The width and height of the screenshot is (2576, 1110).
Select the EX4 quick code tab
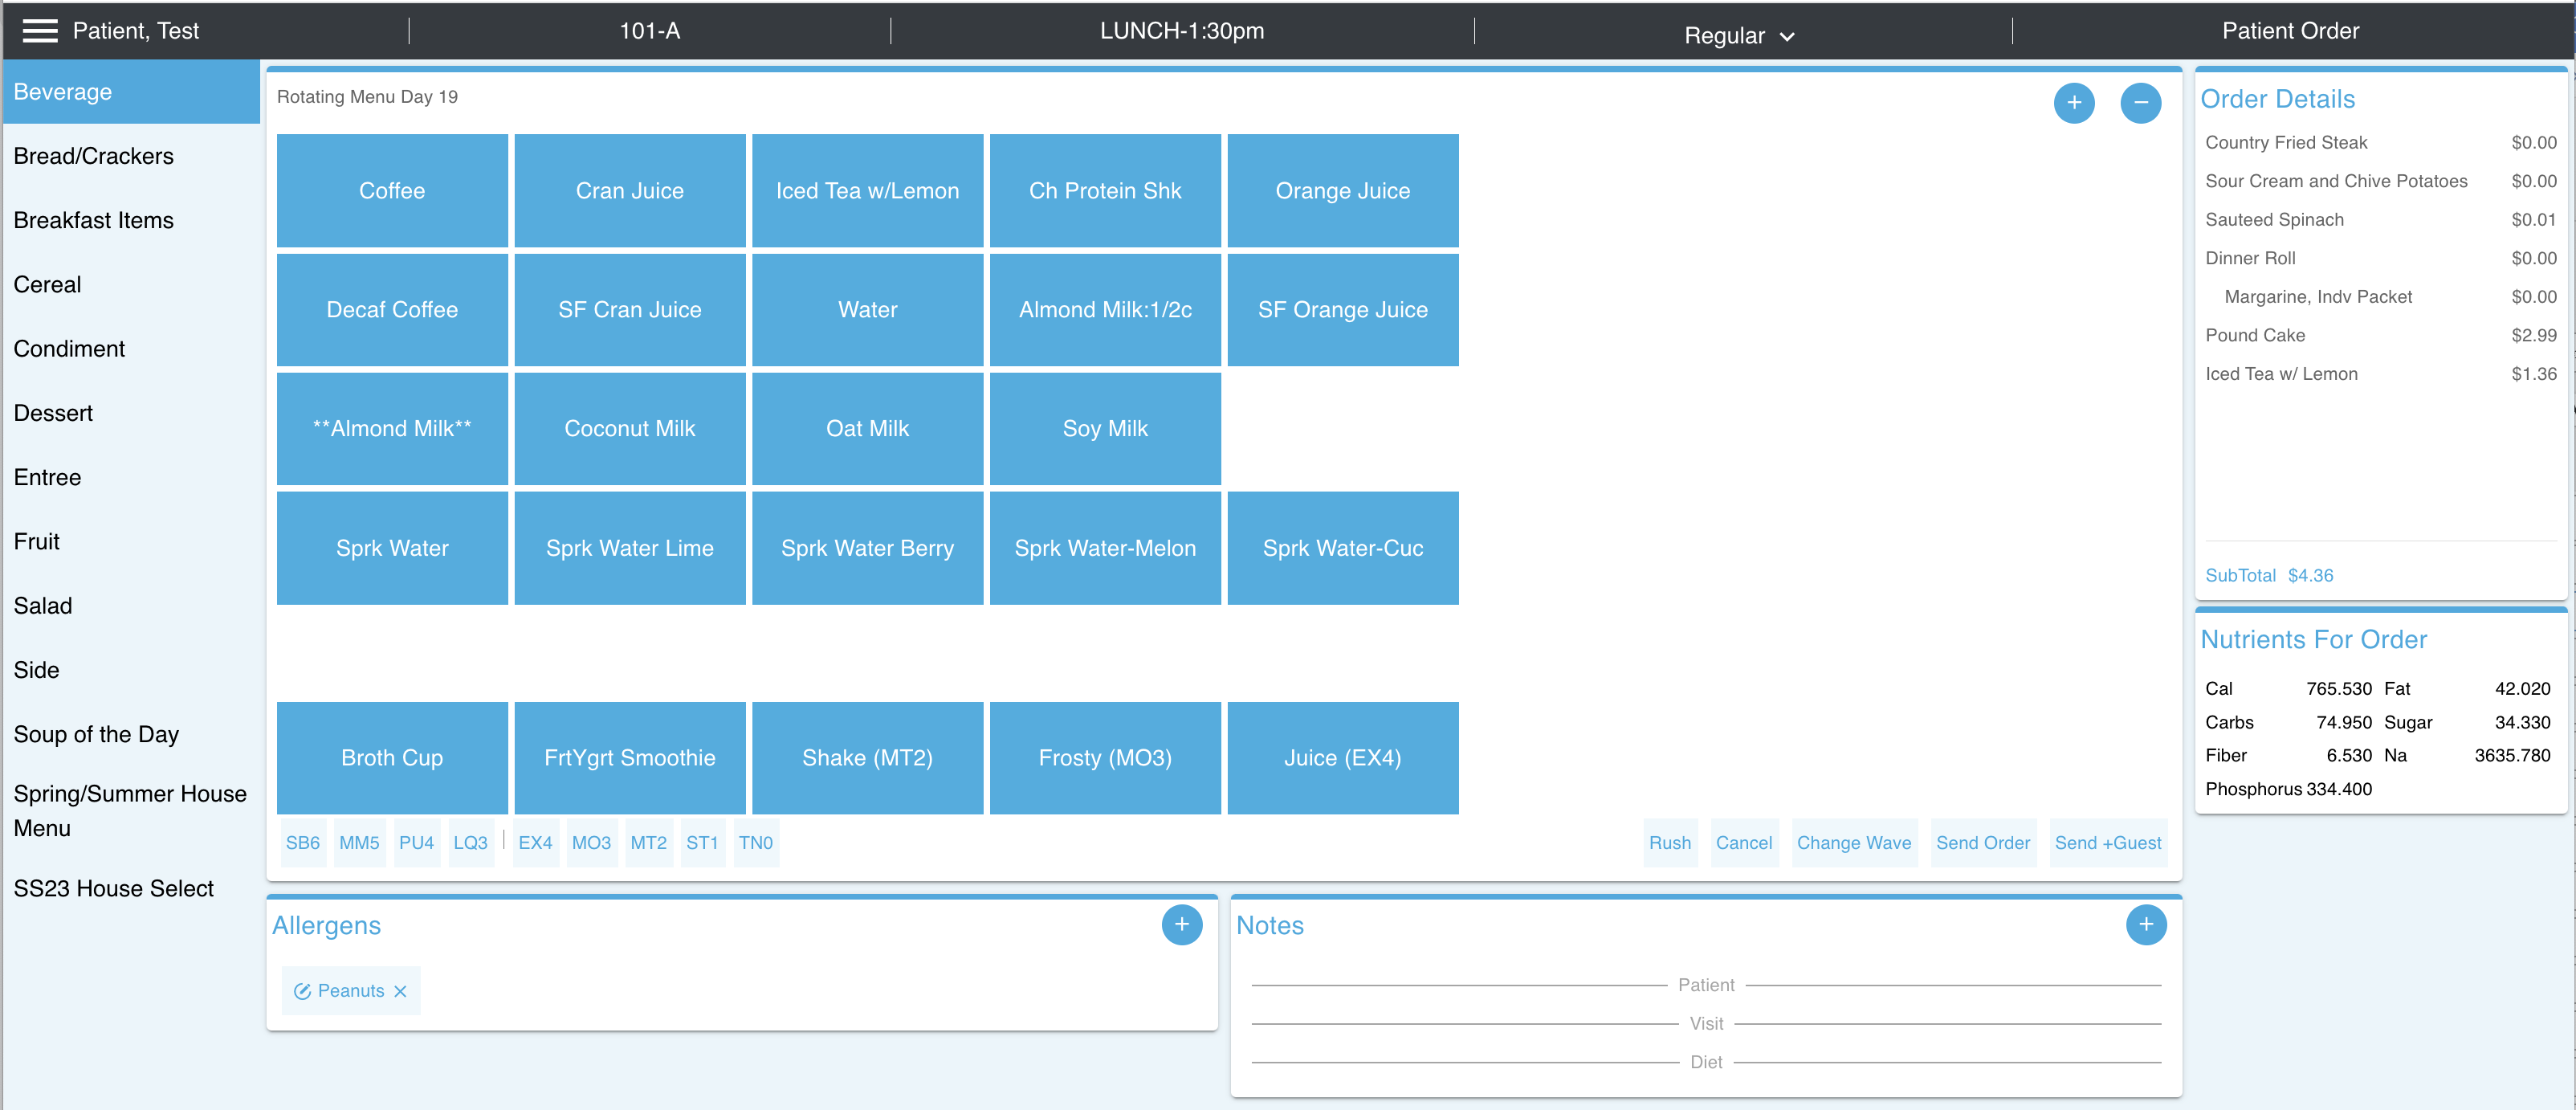pyautogui.click(x=535, y=842)
